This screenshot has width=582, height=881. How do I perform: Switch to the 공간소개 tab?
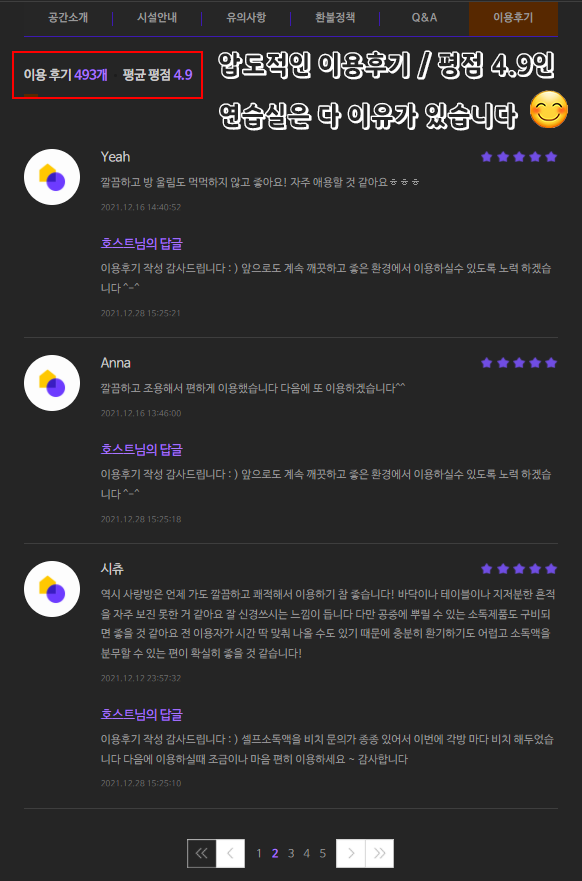(66, 17)
